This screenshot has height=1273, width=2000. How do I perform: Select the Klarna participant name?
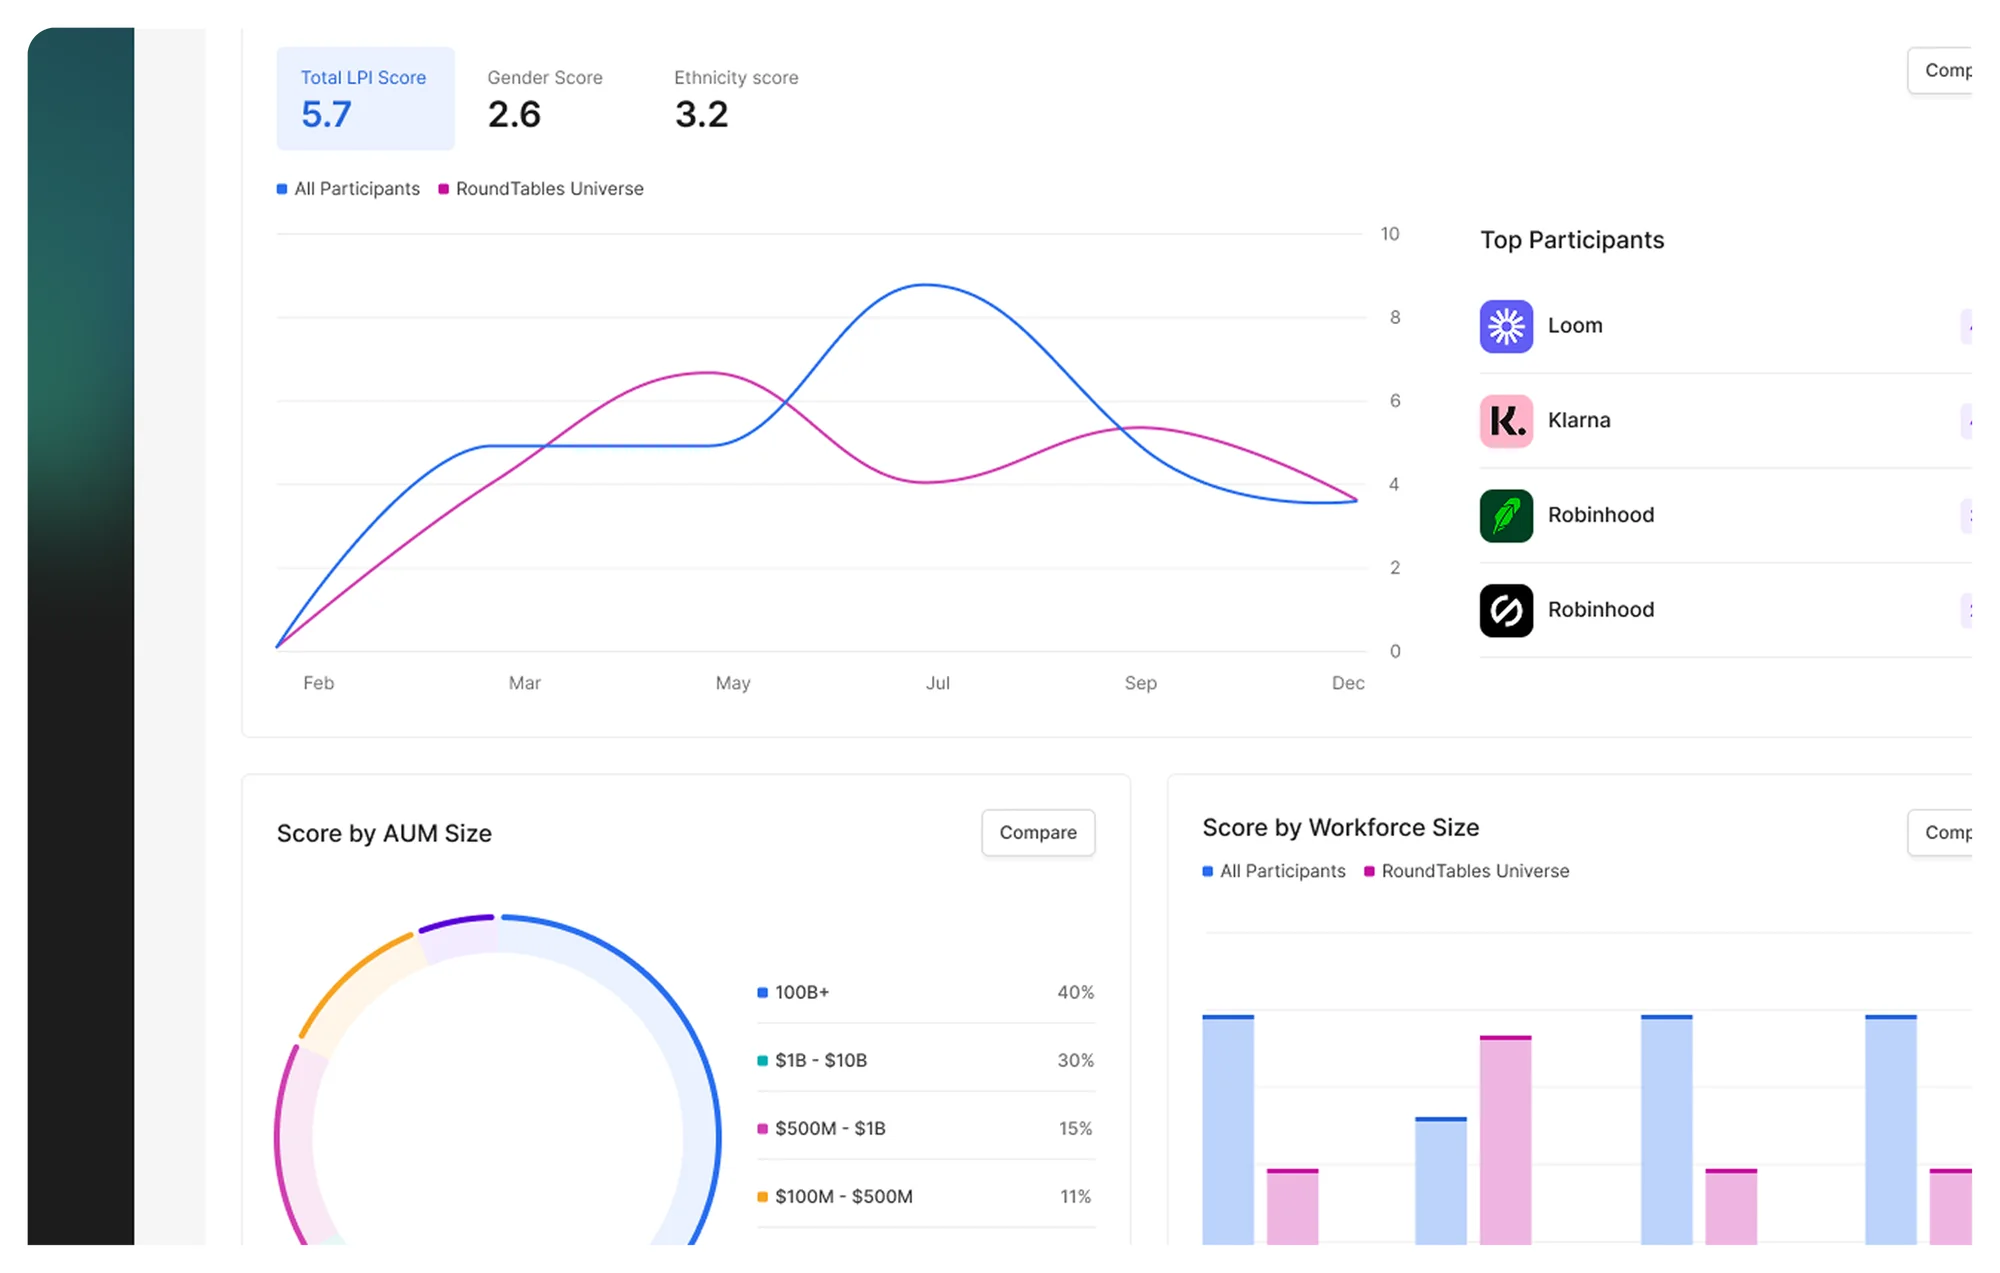pos(1579,421)
